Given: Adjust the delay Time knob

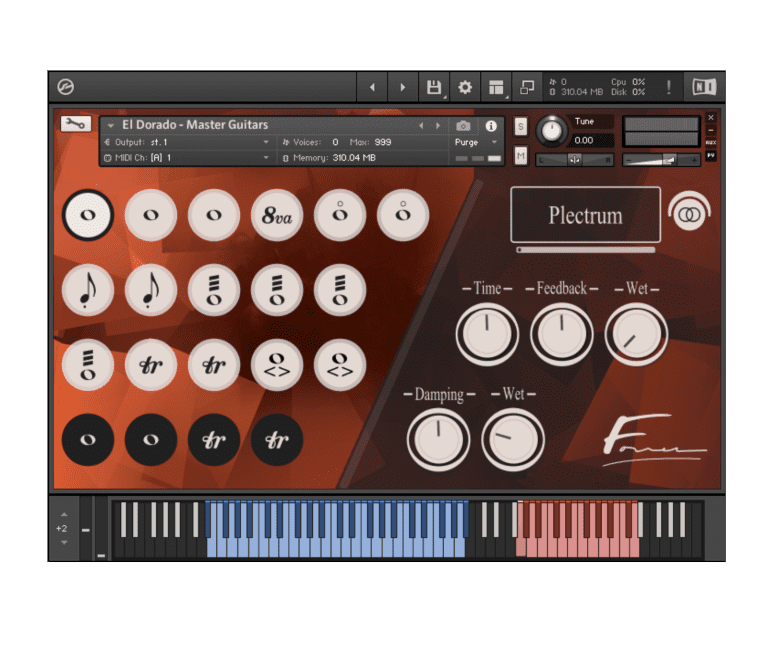Looking at the screenshot, I should tap(487, 334).
